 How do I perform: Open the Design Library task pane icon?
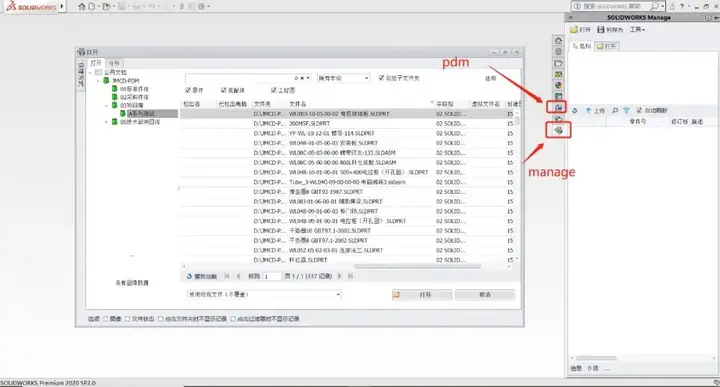click(x=558, y=51)
